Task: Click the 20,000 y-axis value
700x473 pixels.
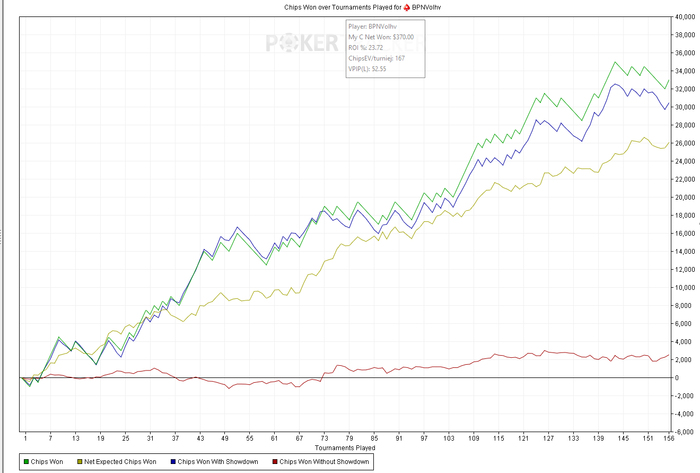Action: 685,197
